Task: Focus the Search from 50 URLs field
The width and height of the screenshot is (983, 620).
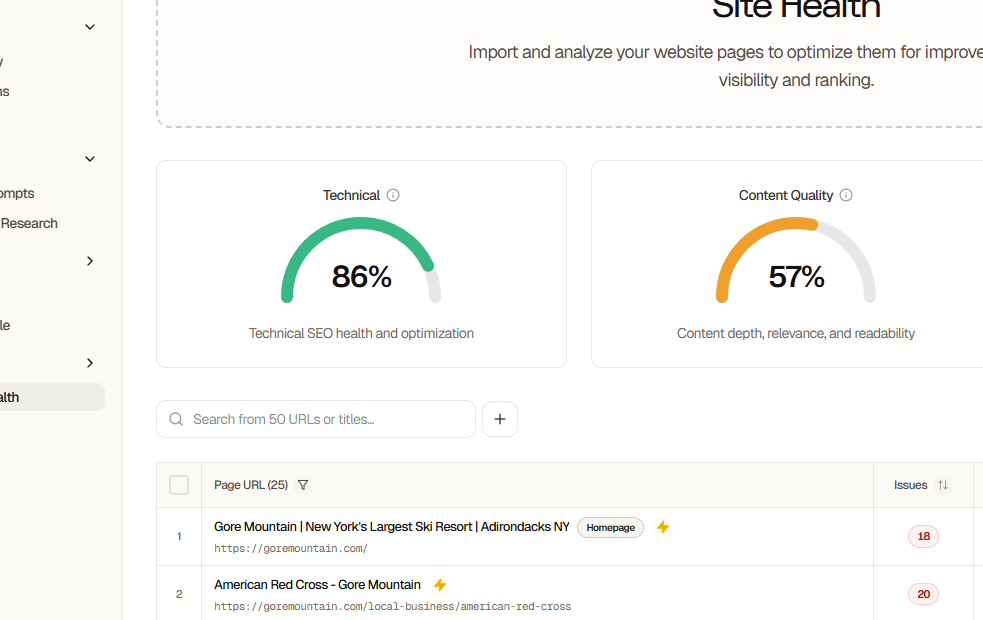Action: tap(316, 419)
